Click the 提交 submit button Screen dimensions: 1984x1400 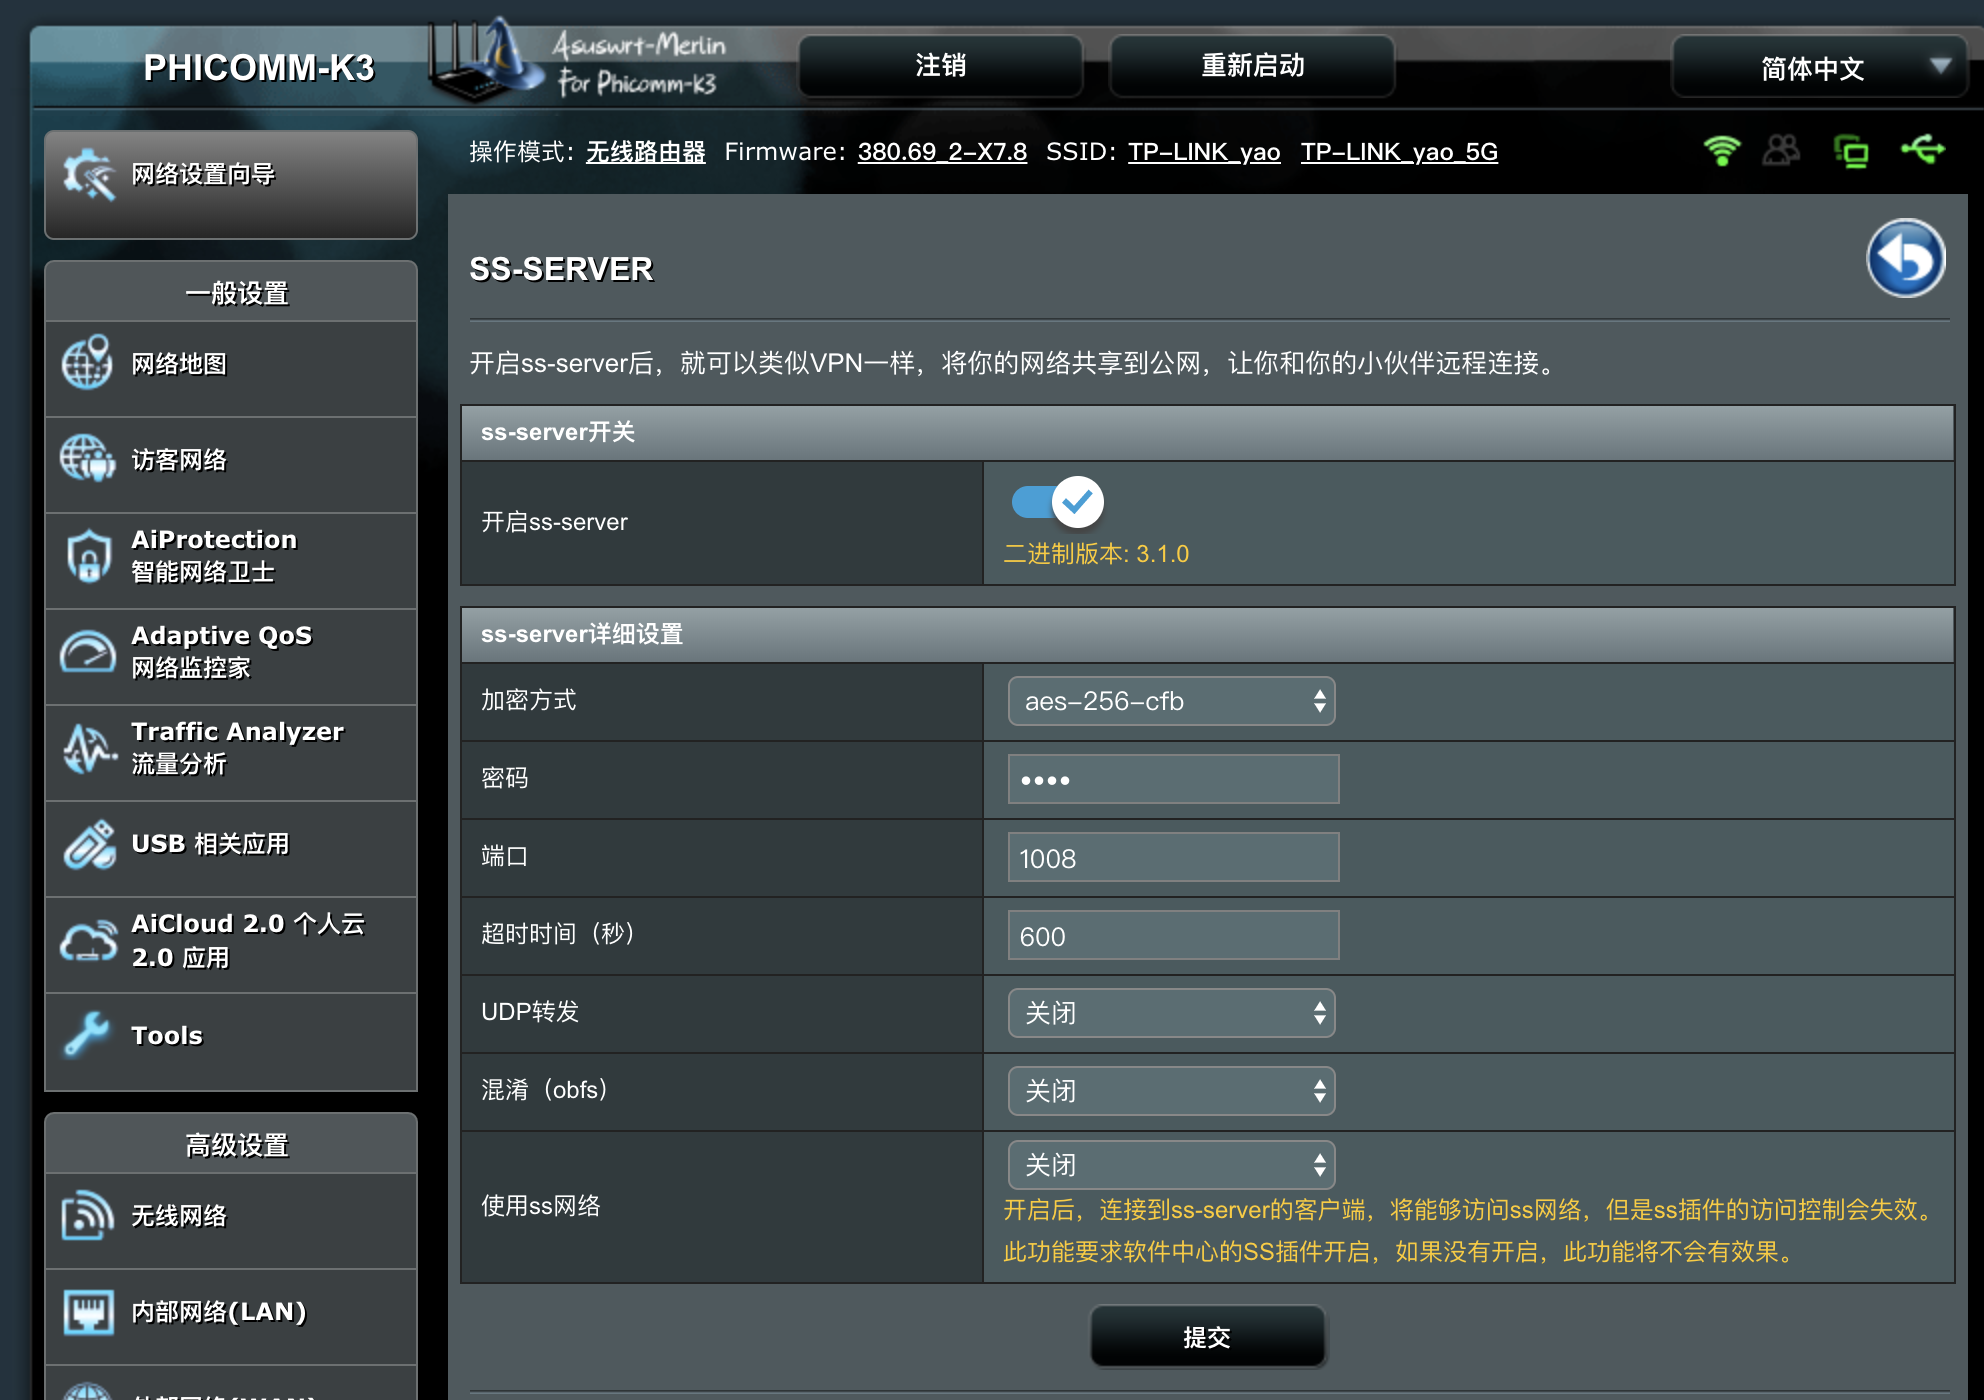click(1207, 1337)
